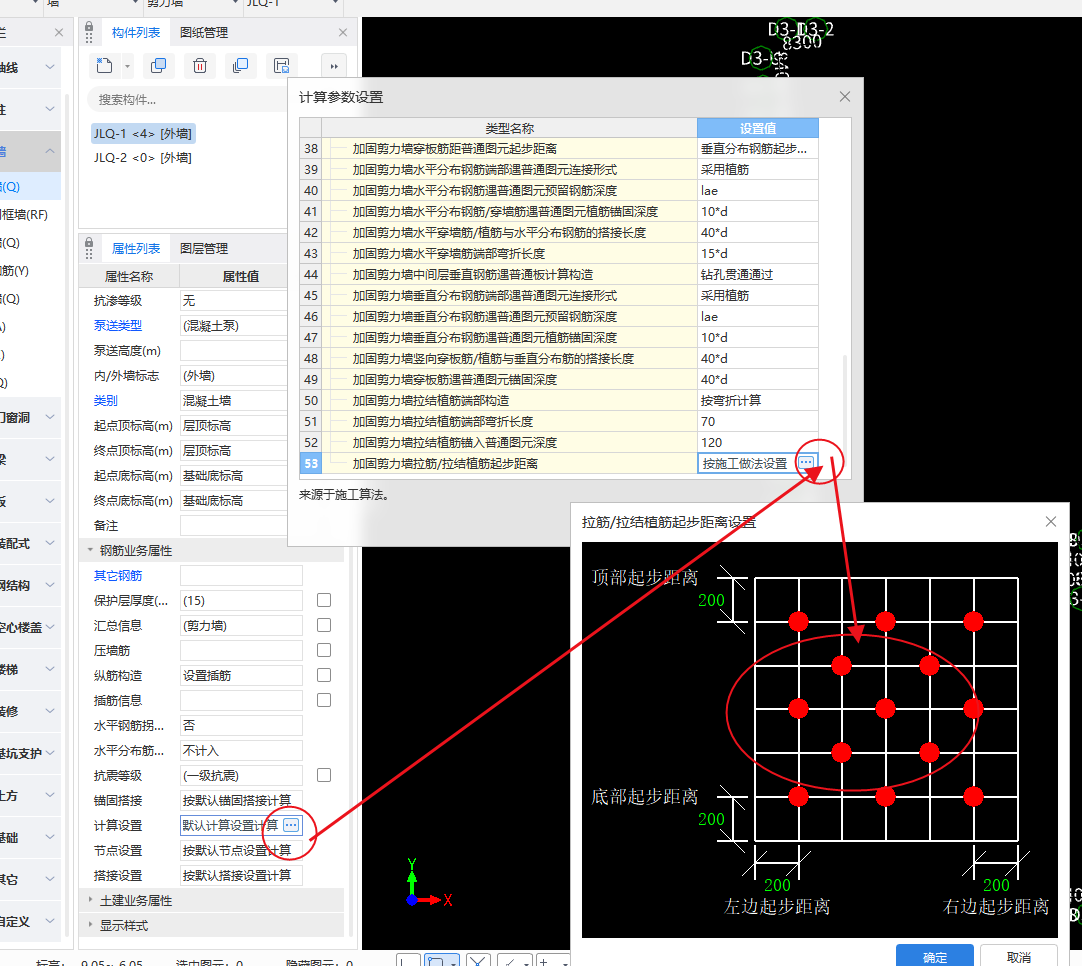Click the copy component icon
1082x966 pixels.
click(158, 66)
